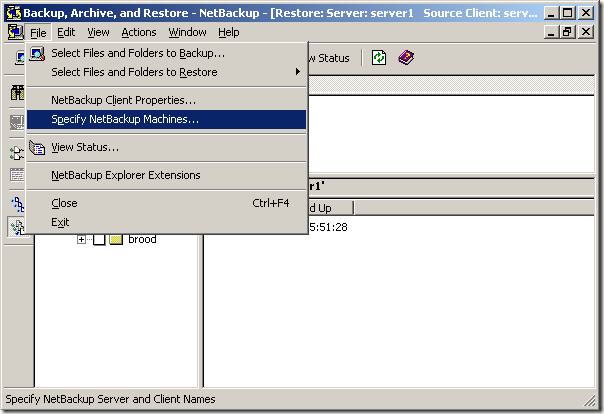Choose Exit from File menu
Screen dimensions: 604x414
tap(166, 222)
